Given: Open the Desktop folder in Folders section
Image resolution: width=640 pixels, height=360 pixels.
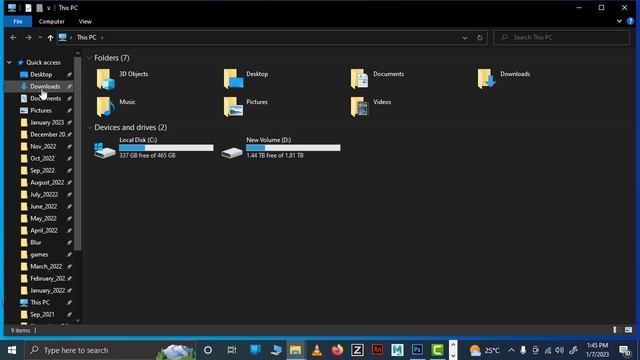Looking at the screenshot, I should coord(246,78).
